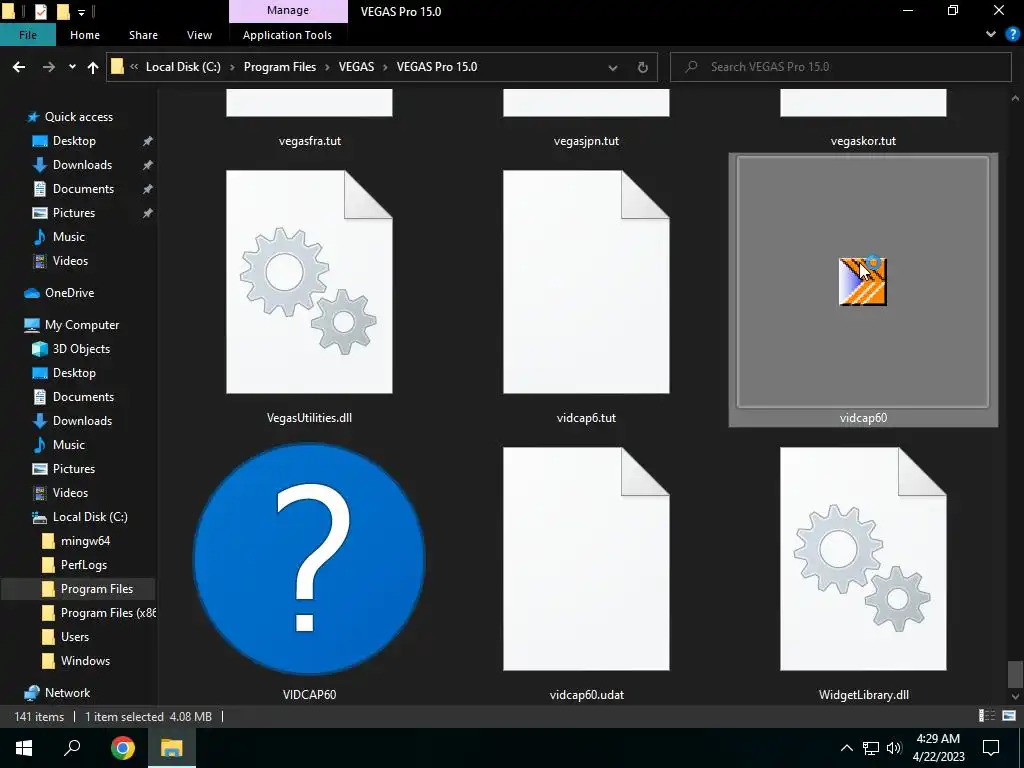Refresh the current folder

[643, 67]
